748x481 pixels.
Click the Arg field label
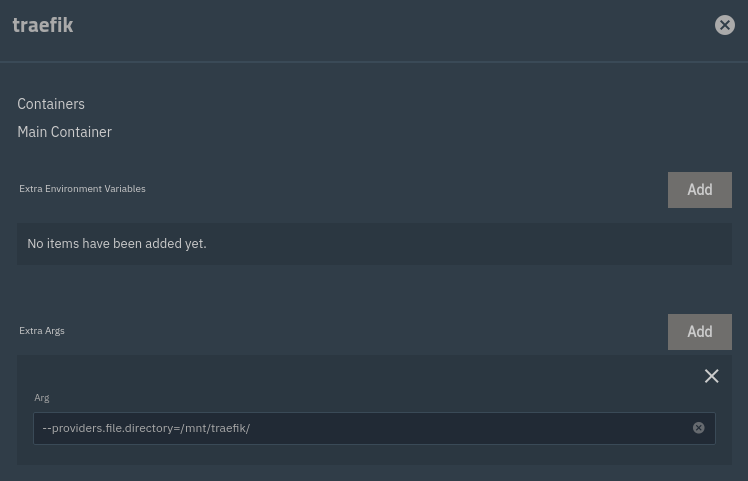[42, 398]
